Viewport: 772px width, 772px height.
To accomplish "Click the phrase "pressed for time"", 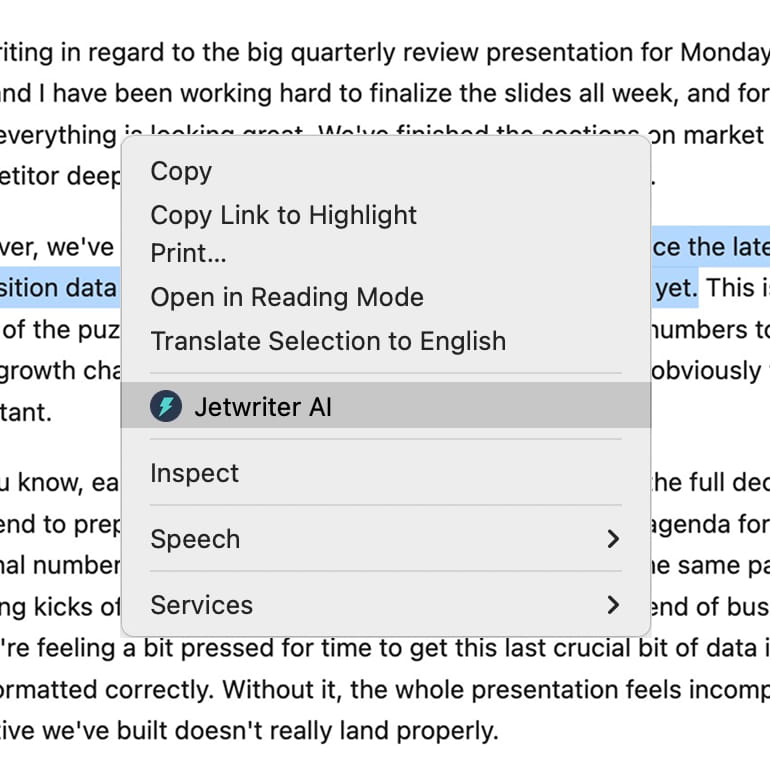I will 263,648.
